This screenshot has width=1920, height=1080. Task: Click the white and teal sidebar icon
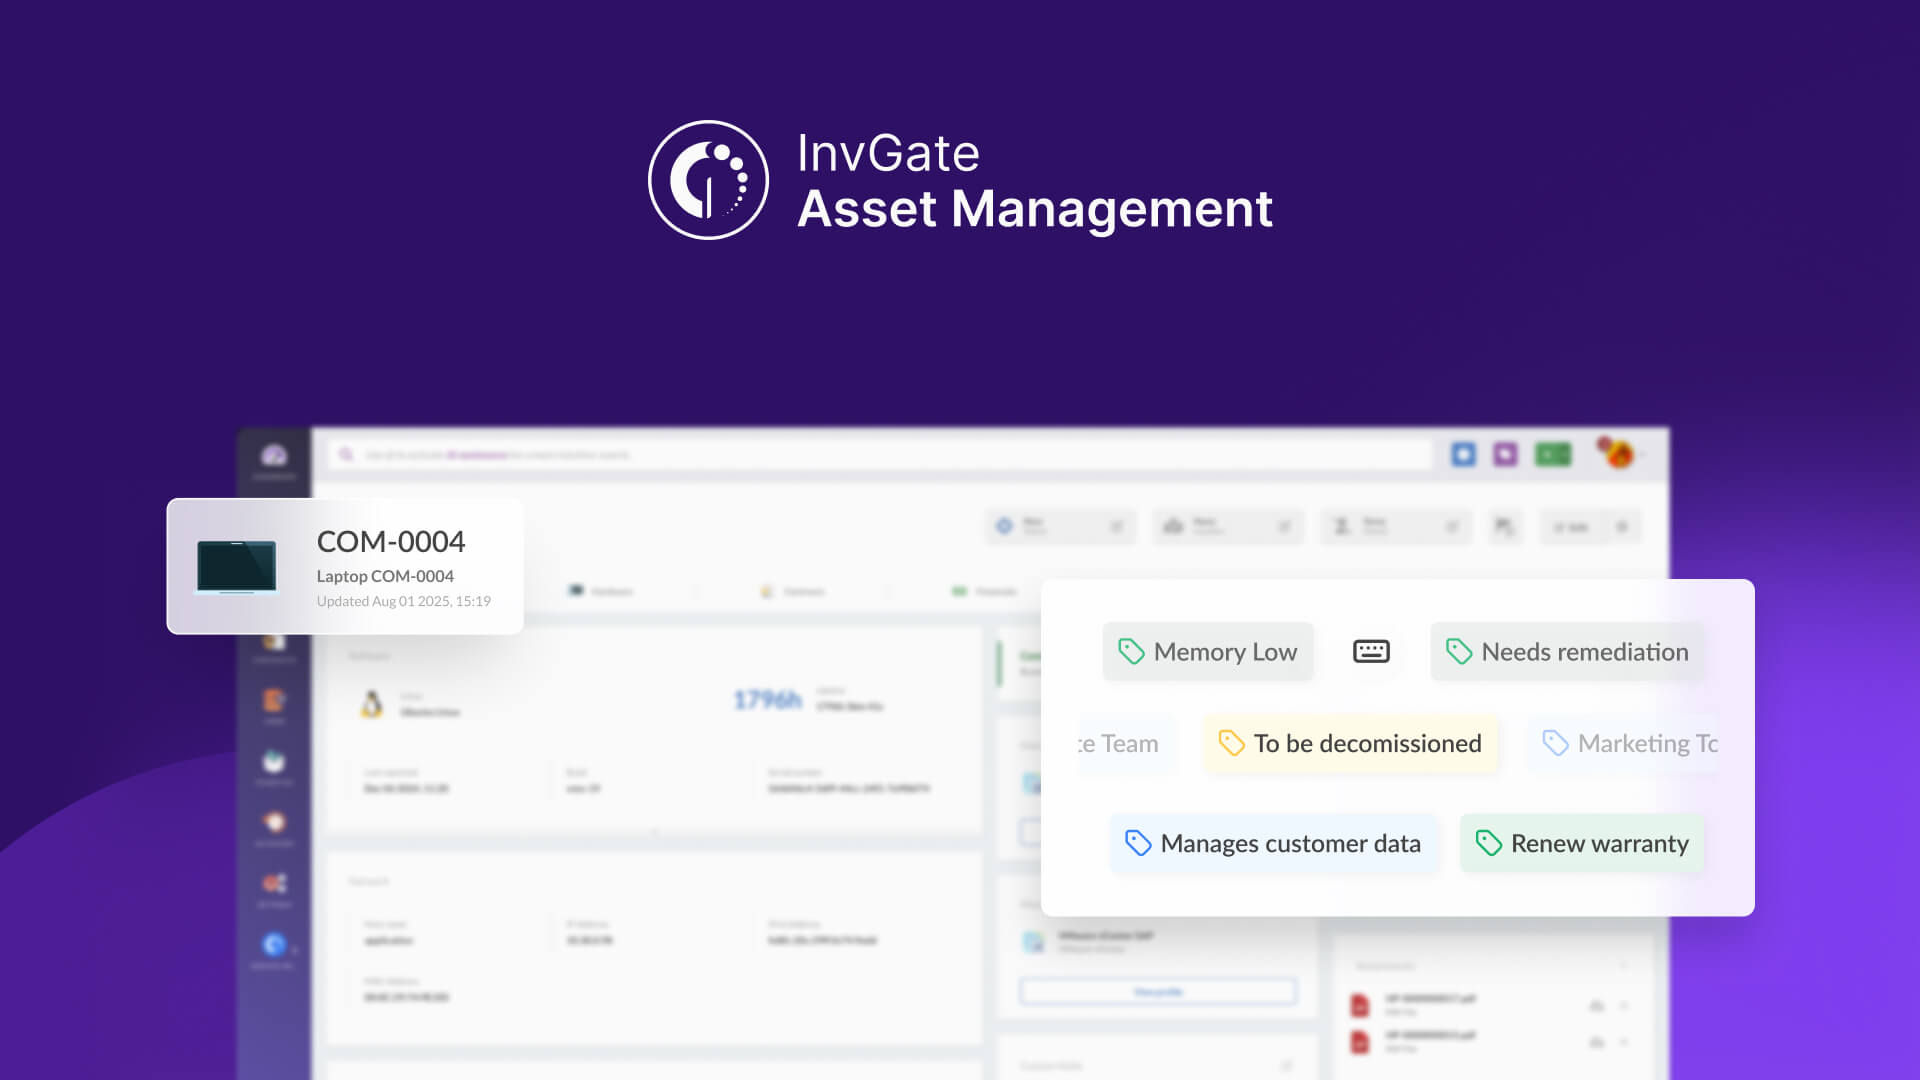pyautogui.click(x=274, y=761)
